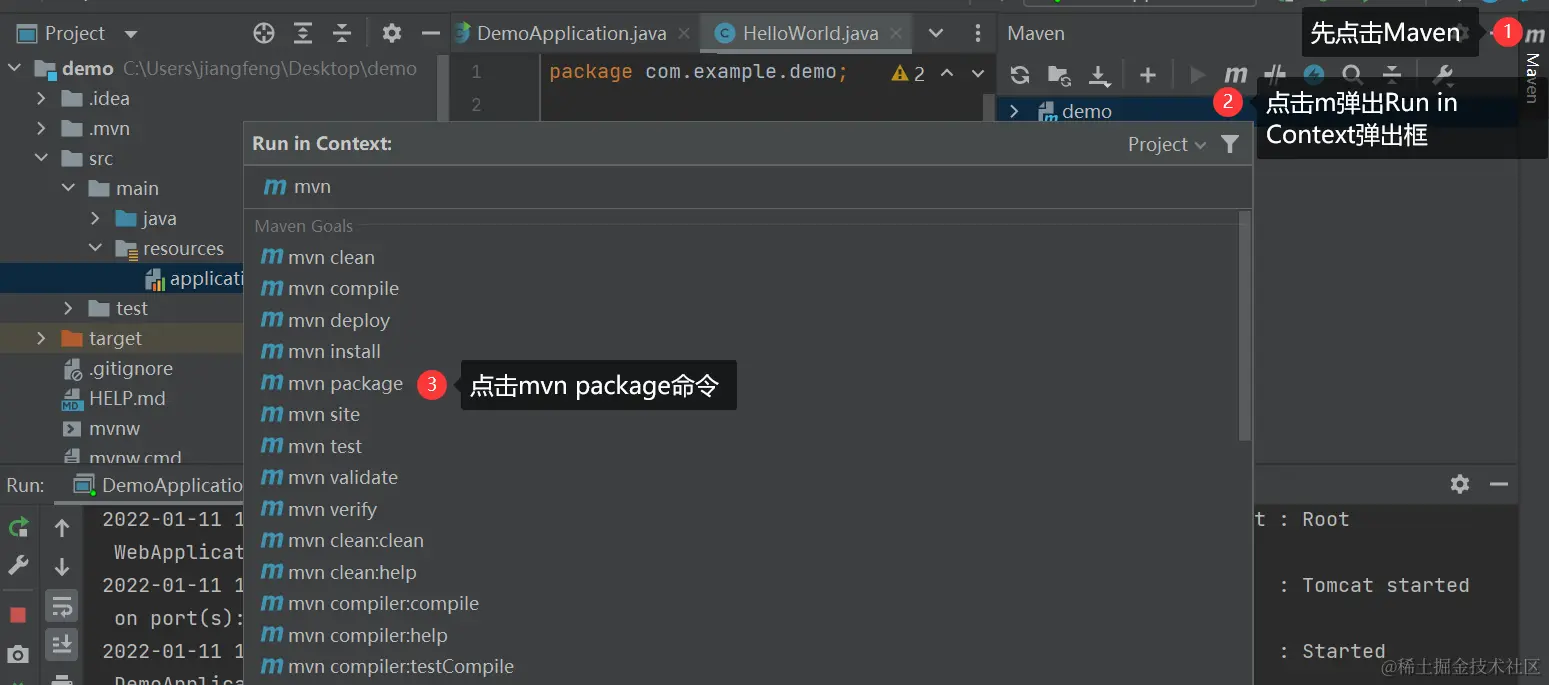Show Maven dependencies diagram magnifier icon
Image resolution: width=1549 pixels, height=685 pixels.
1352,74
